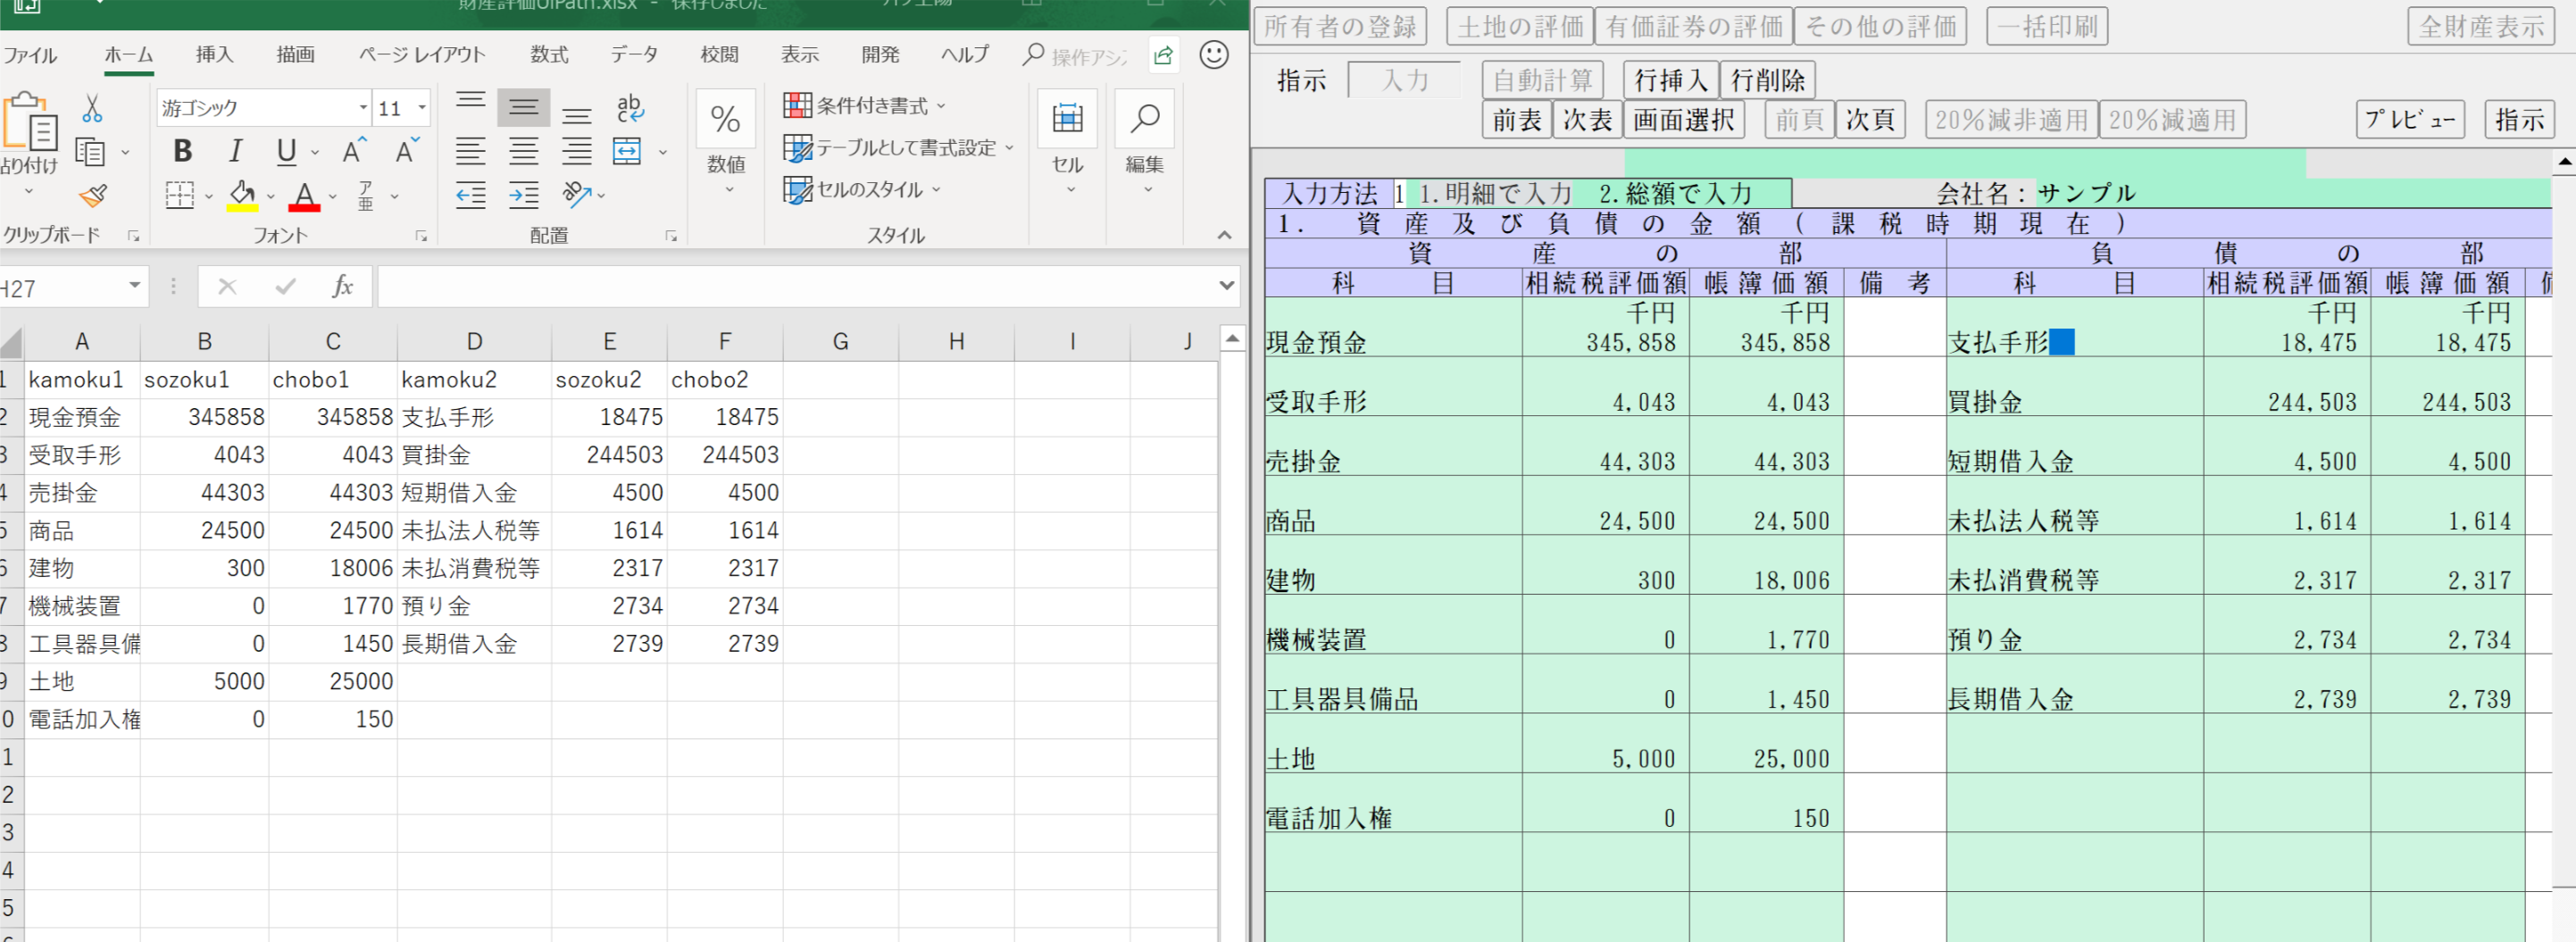Click the Decrease Indent icon

(470, 195)
